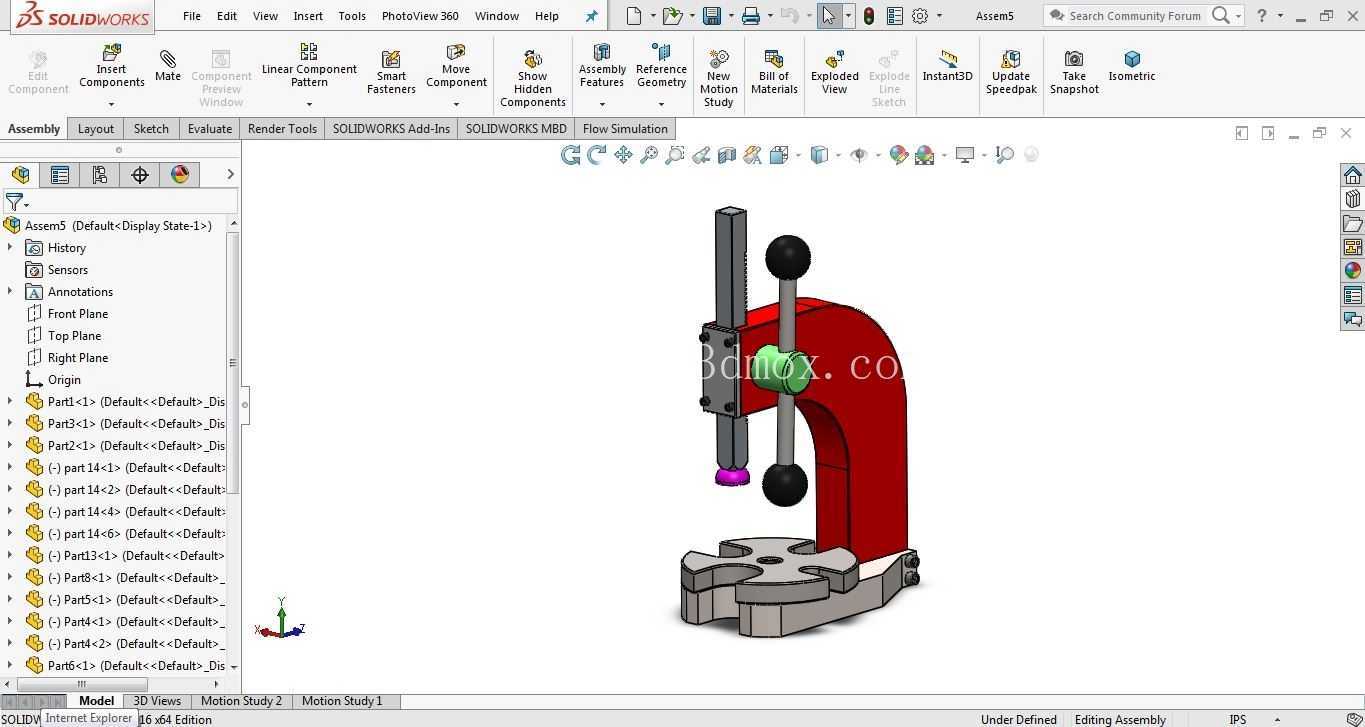1365x727 pixels.
Task: Open the Options gear icon
Action: 920,16
